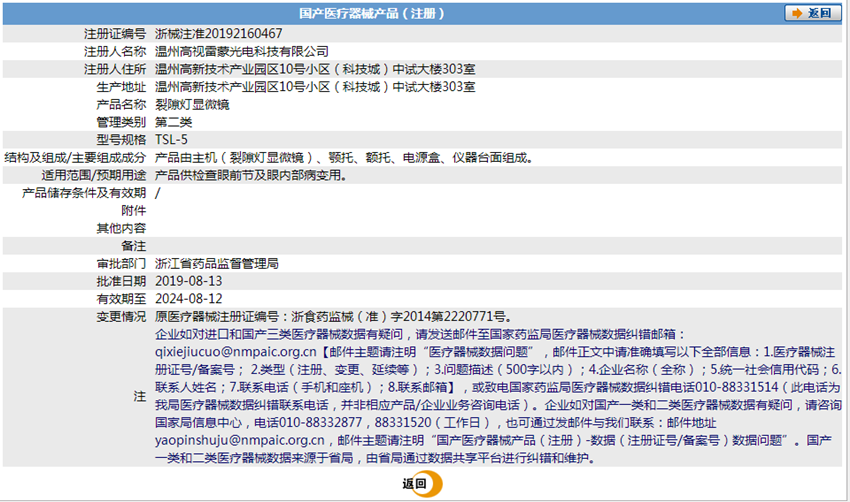Click the label 备注
This screenshot has width=850, height=502.
point(133,246)
